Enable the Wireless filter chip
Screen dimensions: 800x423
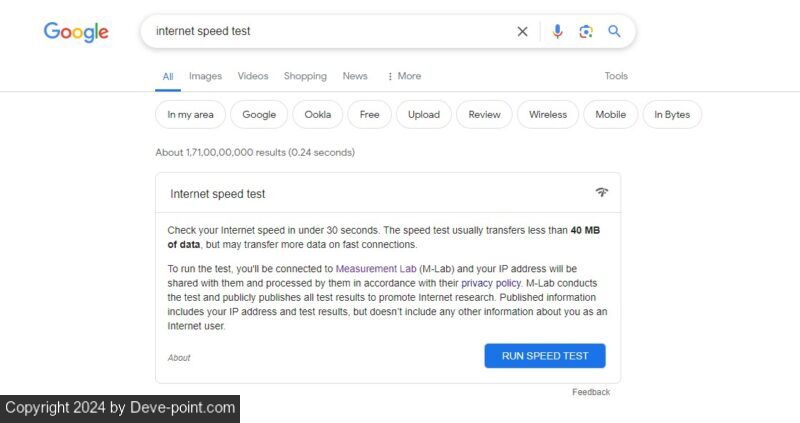click(548, 114)
